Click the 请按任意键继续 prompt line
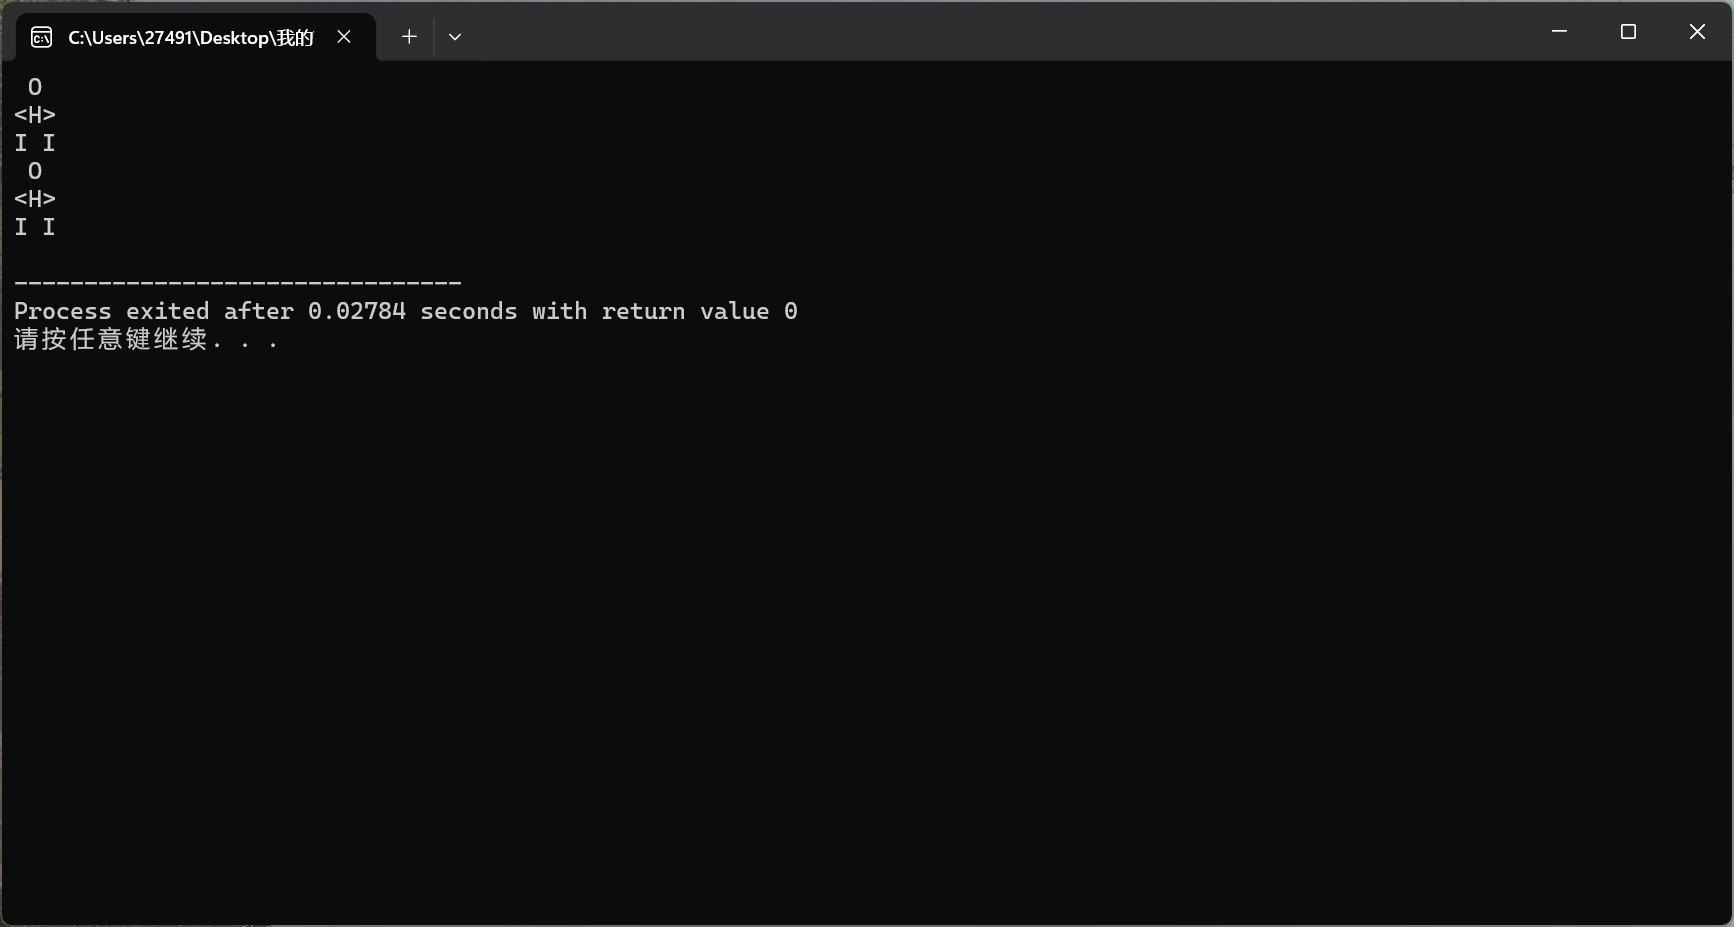This screenshot has height=927, width=1734. click(146, 339)
